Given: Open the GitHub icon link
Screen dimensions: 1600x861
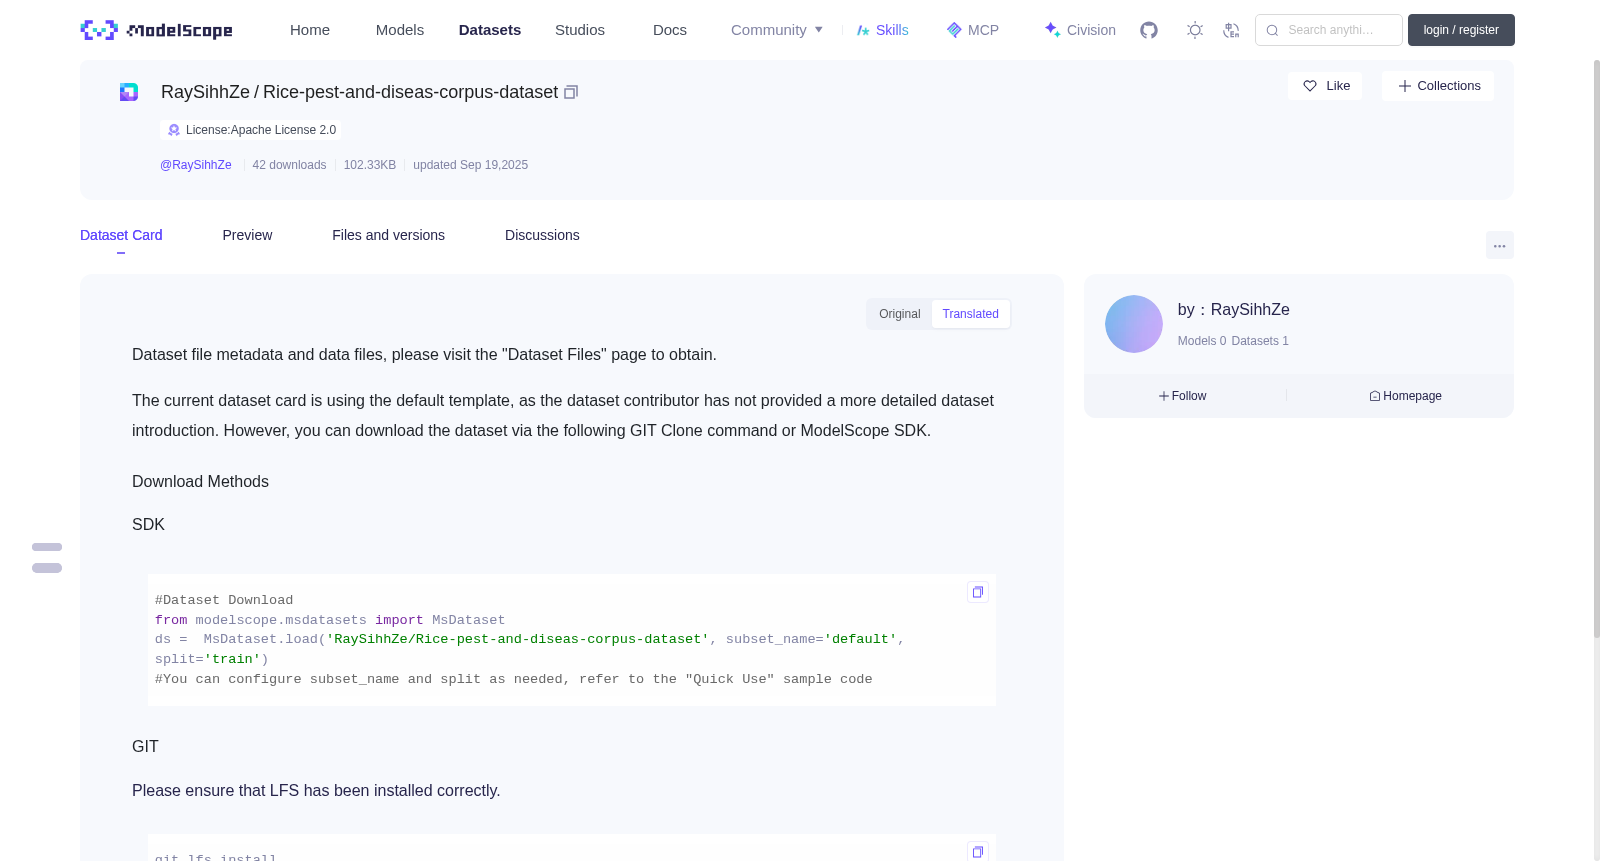Looking at the screenshot, I should (1149, 30).
